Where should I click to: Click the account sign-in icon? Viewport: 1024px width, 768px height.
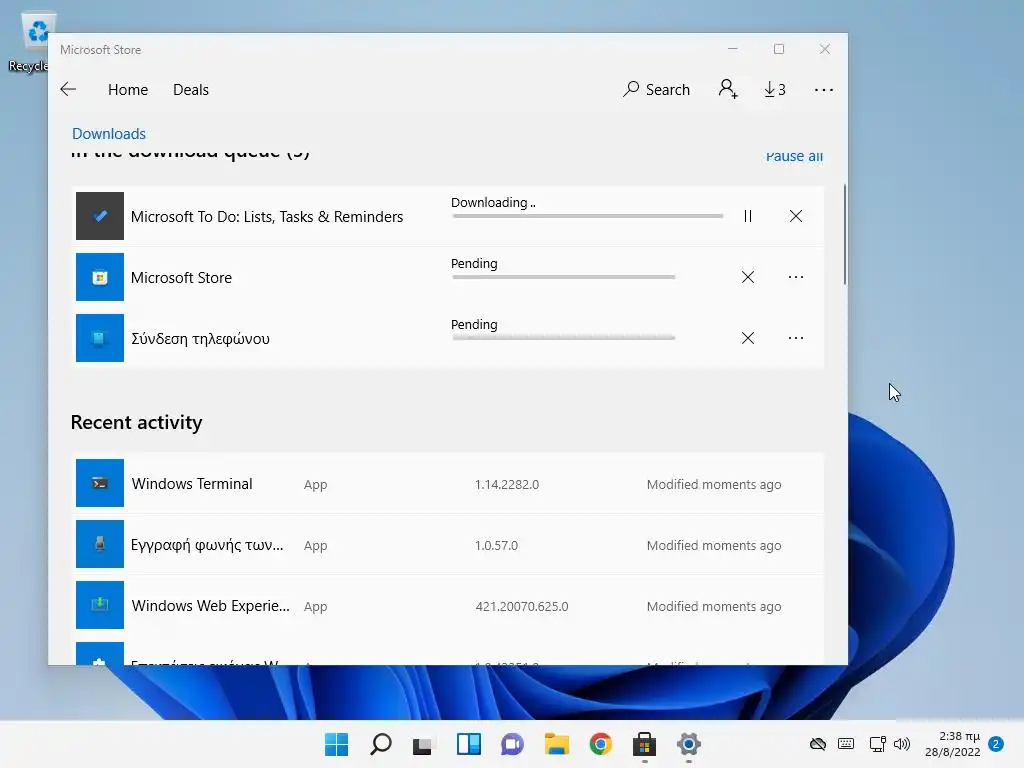pos(728,89)
